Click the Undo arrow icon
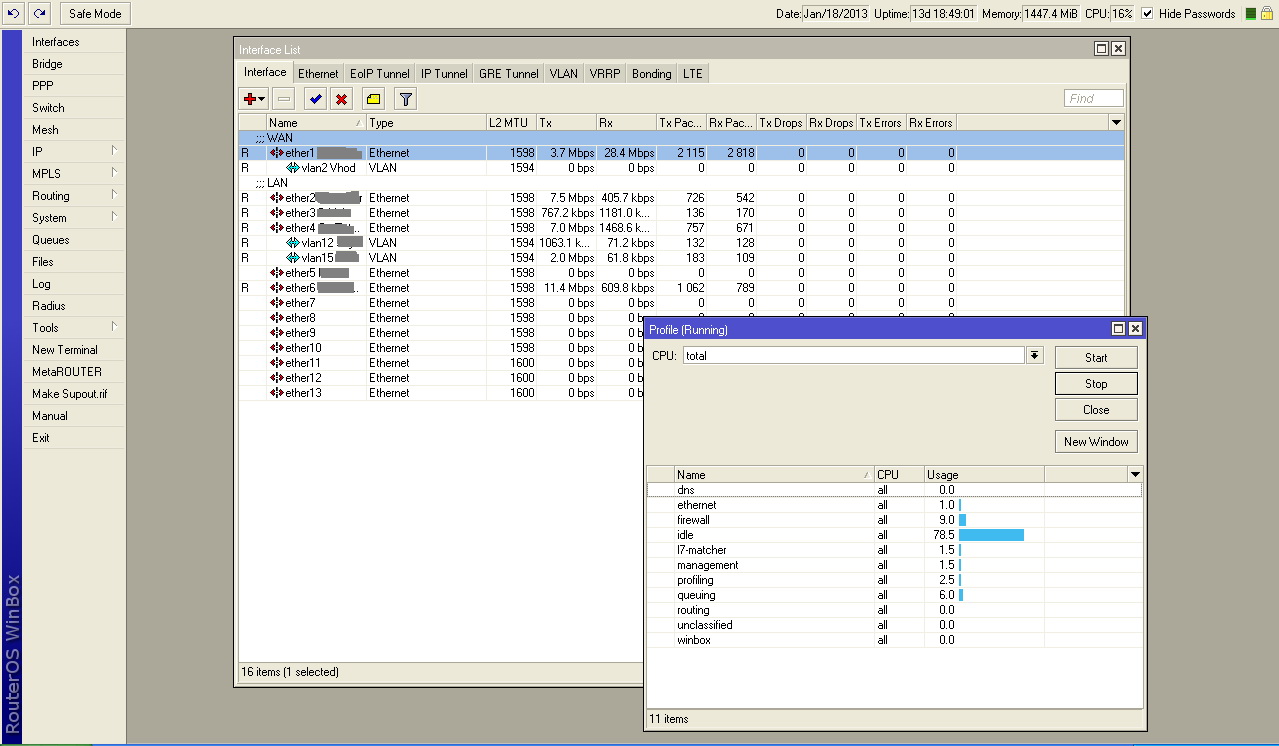 [x=13, y=14]
